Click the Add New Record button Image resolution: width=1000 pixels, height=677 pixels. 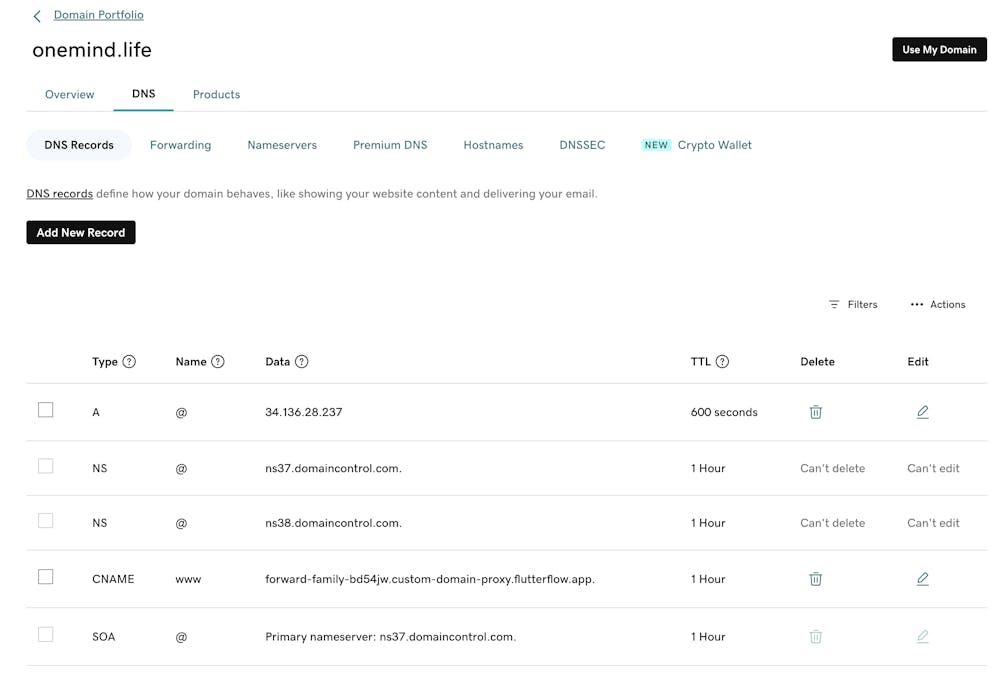pos(81,233)
